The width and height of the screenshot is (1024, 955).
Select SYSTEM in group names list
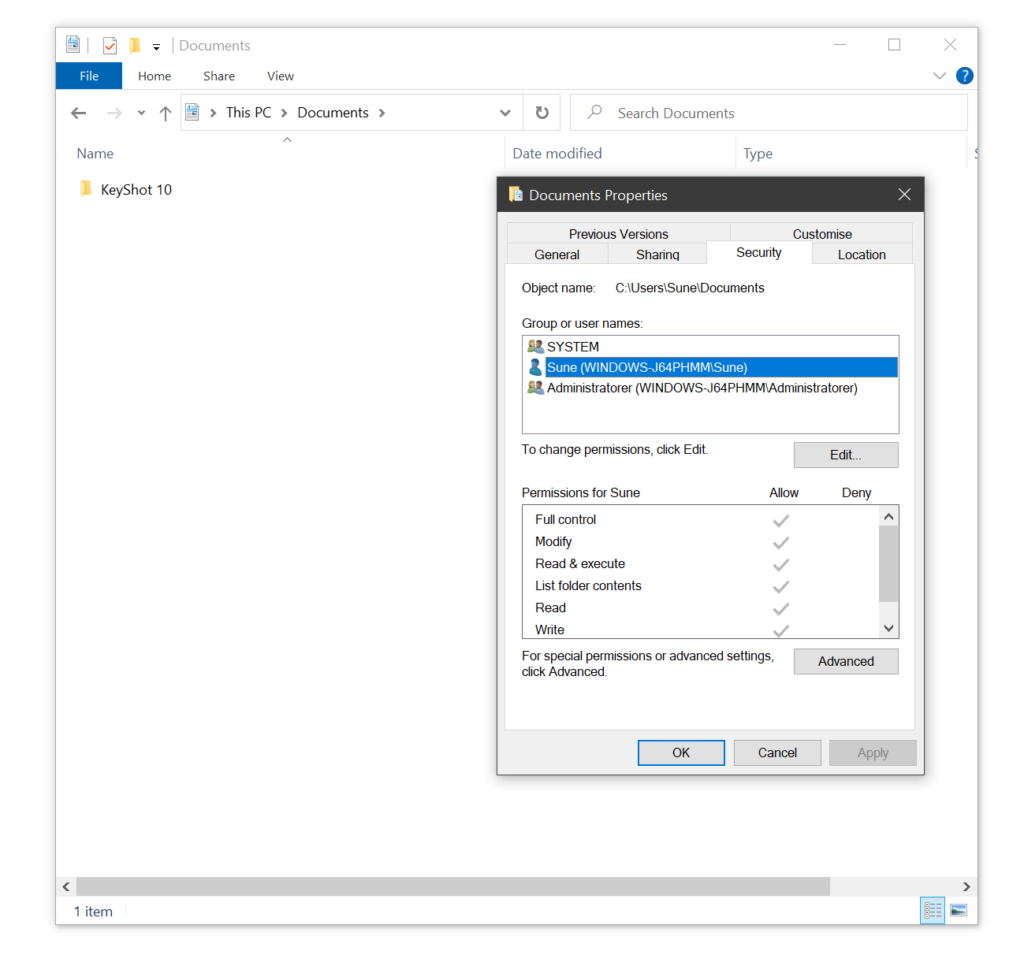pyautogui.click(x=573, y=347)
